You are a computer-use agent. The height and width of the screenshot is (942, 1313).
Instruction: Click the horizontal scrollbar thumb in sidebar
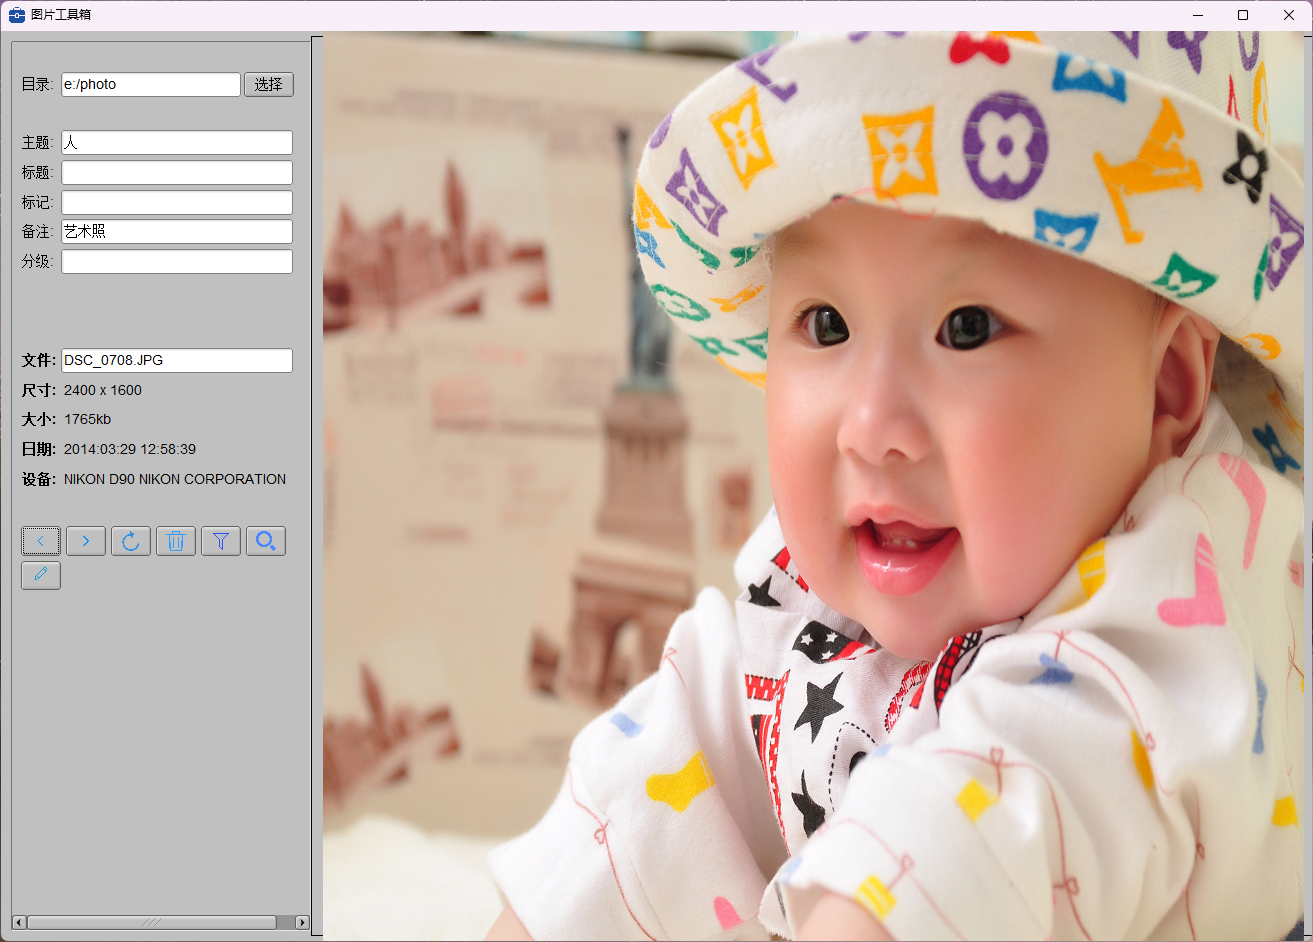(x=151, y=922)
